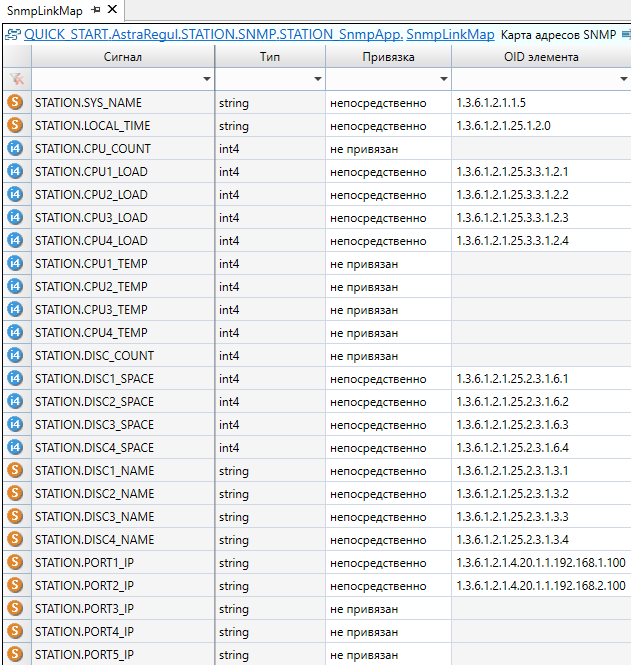Sort by the Сигнал column header
This screenshot has height=665, width=631.
coord(123,57)
